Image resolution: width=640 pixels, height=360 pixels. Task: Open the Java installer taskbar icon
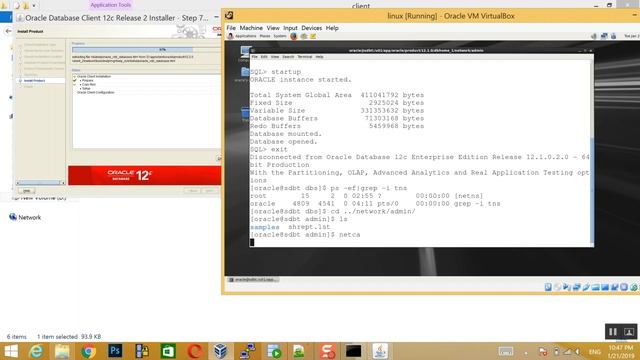pos(380,351)
